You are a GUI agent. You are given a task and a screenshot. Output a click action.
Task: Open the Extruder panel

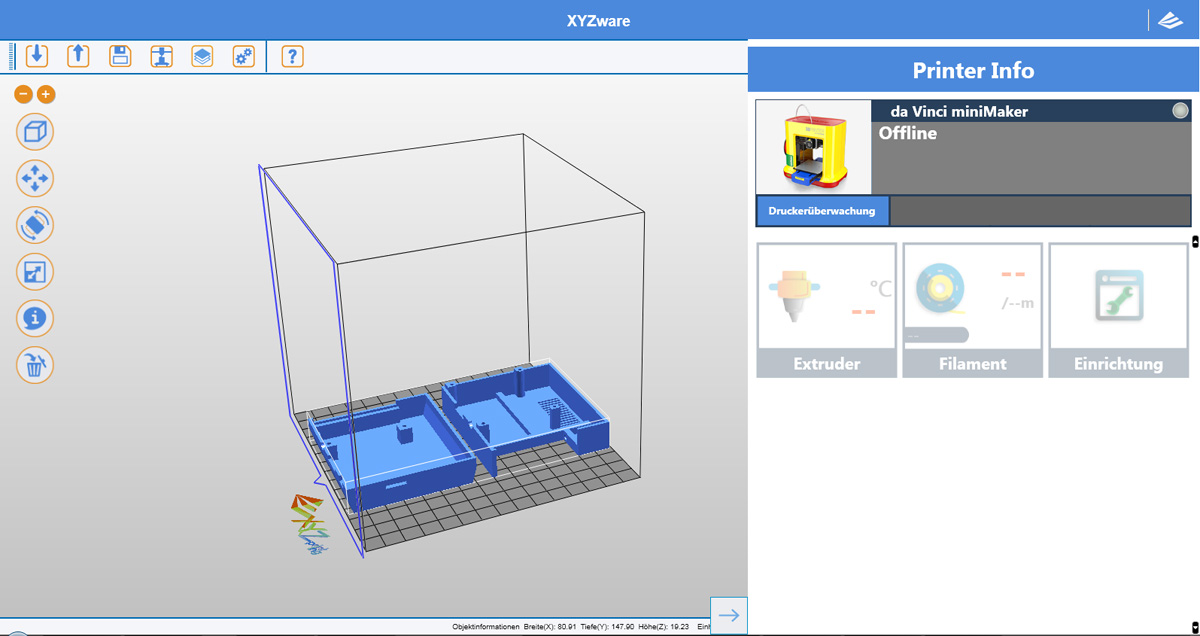827,309
